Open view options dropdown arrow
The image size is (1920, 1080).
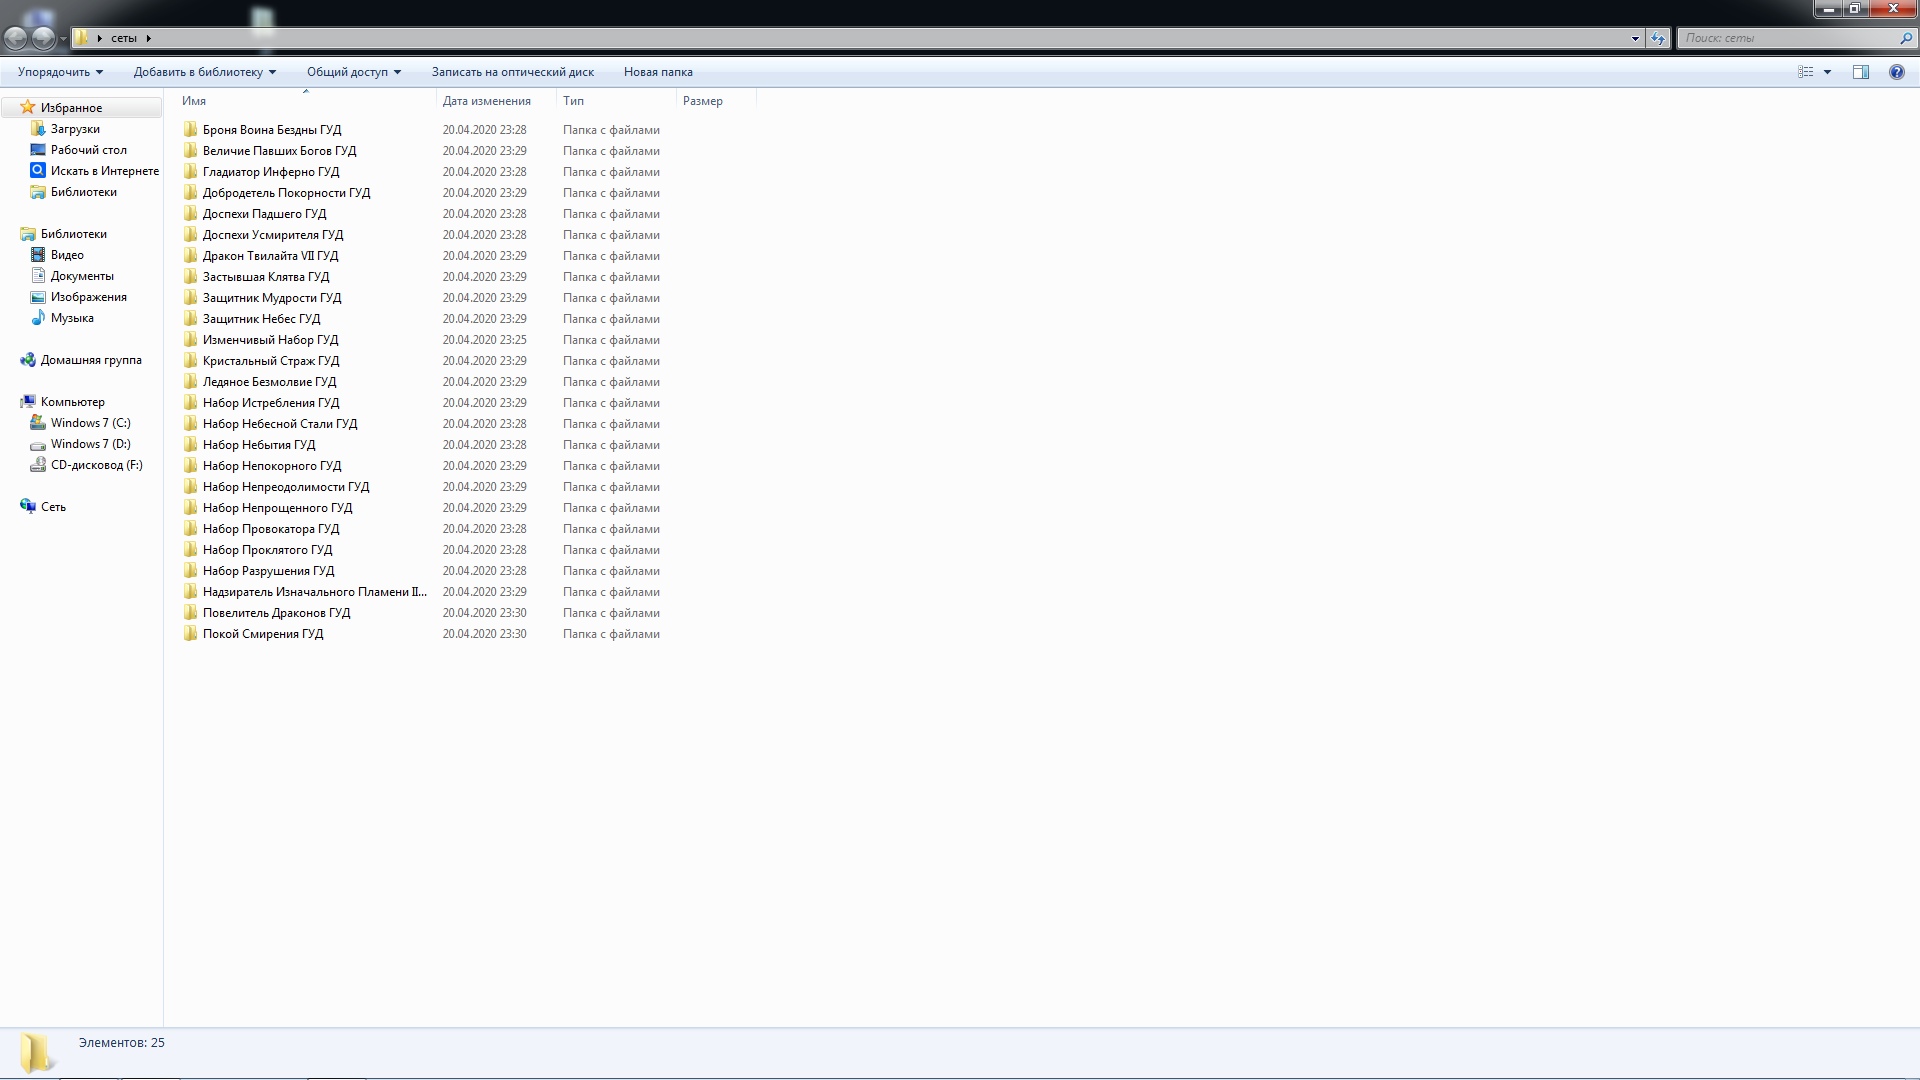pyautogui.click(x=1827, y=72)
